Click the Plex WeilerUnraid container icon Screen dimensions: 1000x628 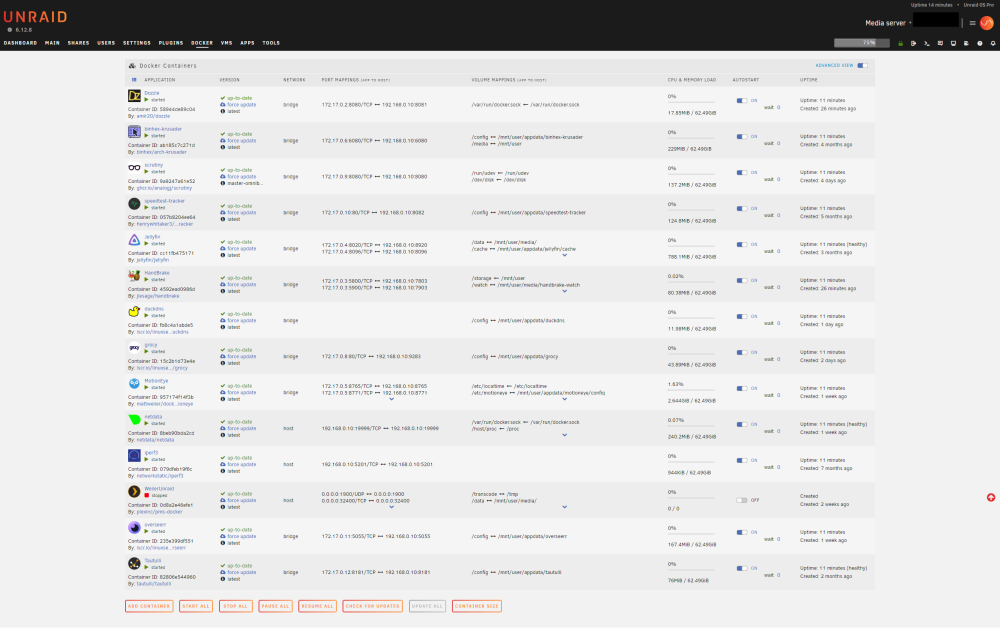[x=134, y=492]
